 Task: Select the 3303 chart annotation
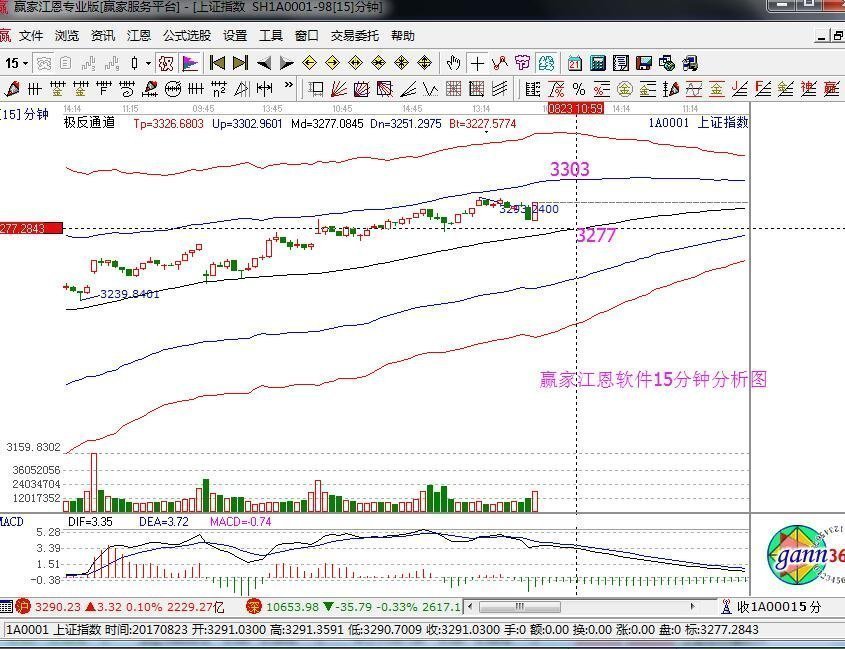(570, 169)
